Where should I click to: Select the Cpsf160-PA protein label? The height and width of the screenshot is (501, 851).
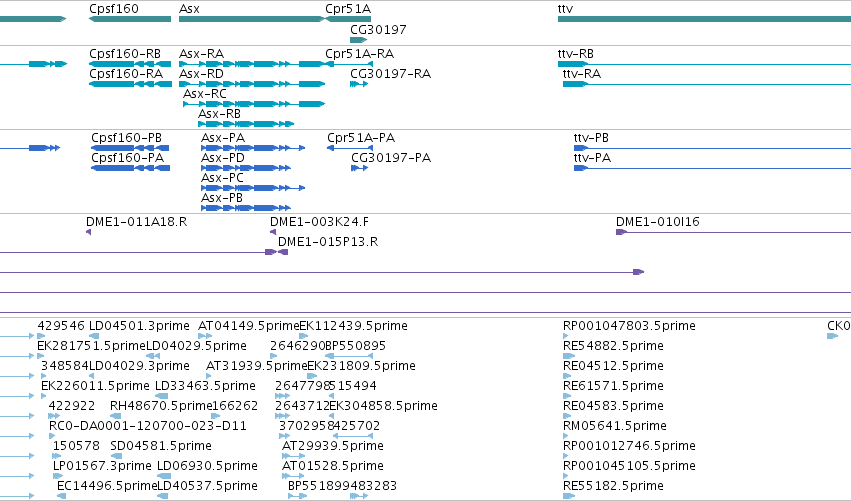[128, 158]
